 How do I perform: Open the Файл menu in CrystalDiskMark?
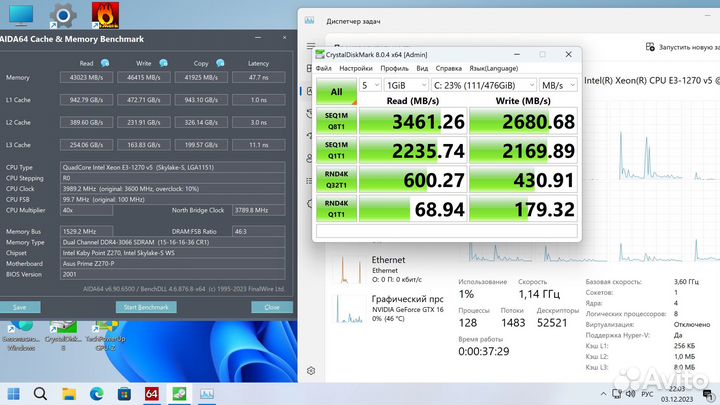pyautogui.click(x=324, y=68)
